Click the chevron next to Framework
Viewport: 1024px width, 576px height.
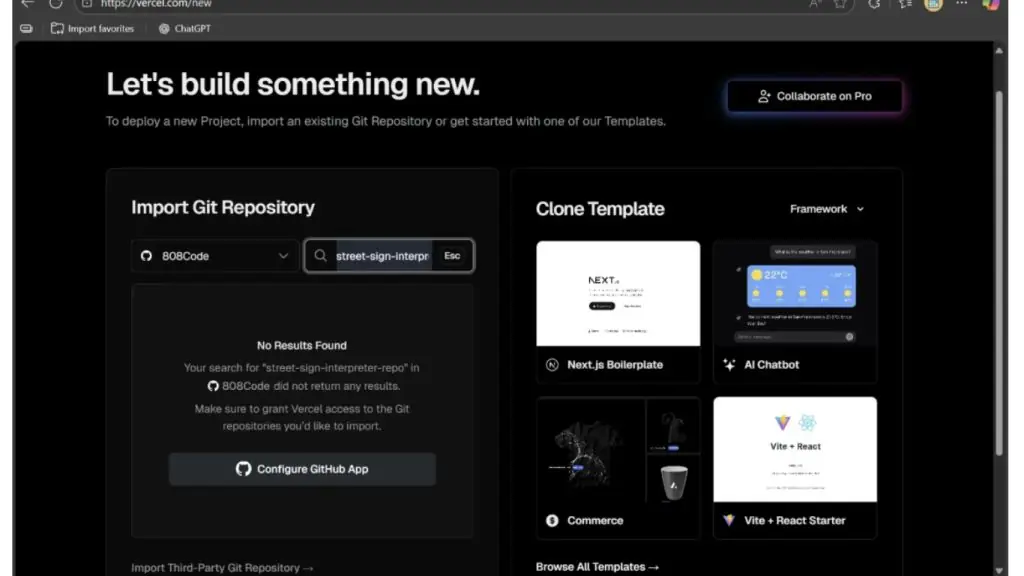coord(860,209)
